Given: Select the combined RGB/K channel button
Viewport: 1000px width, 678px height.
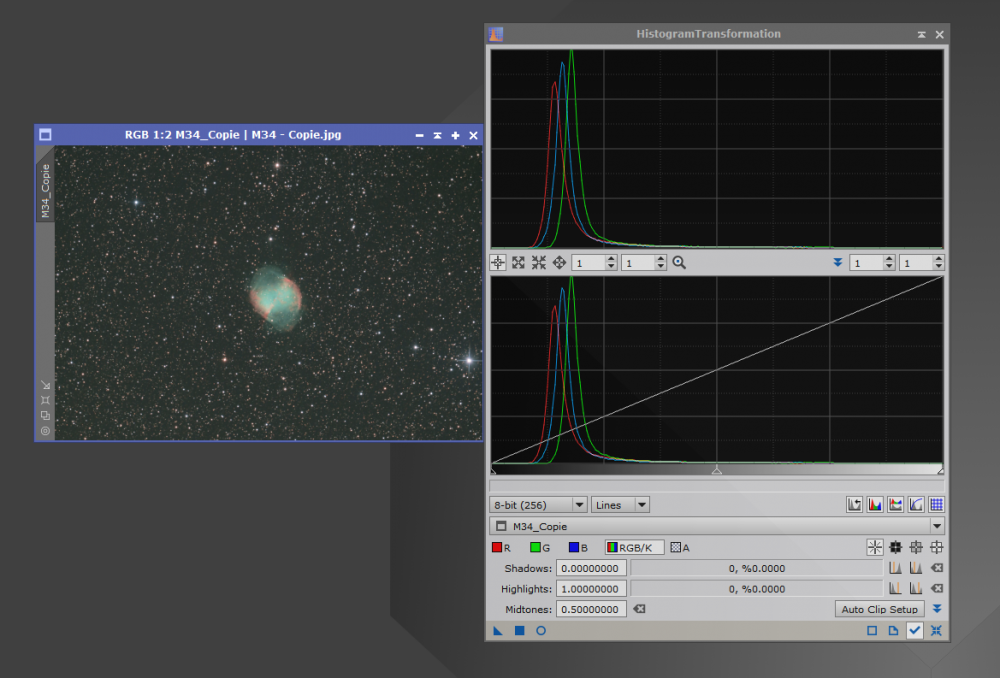Looking at the screenshot, I should 634,547.
